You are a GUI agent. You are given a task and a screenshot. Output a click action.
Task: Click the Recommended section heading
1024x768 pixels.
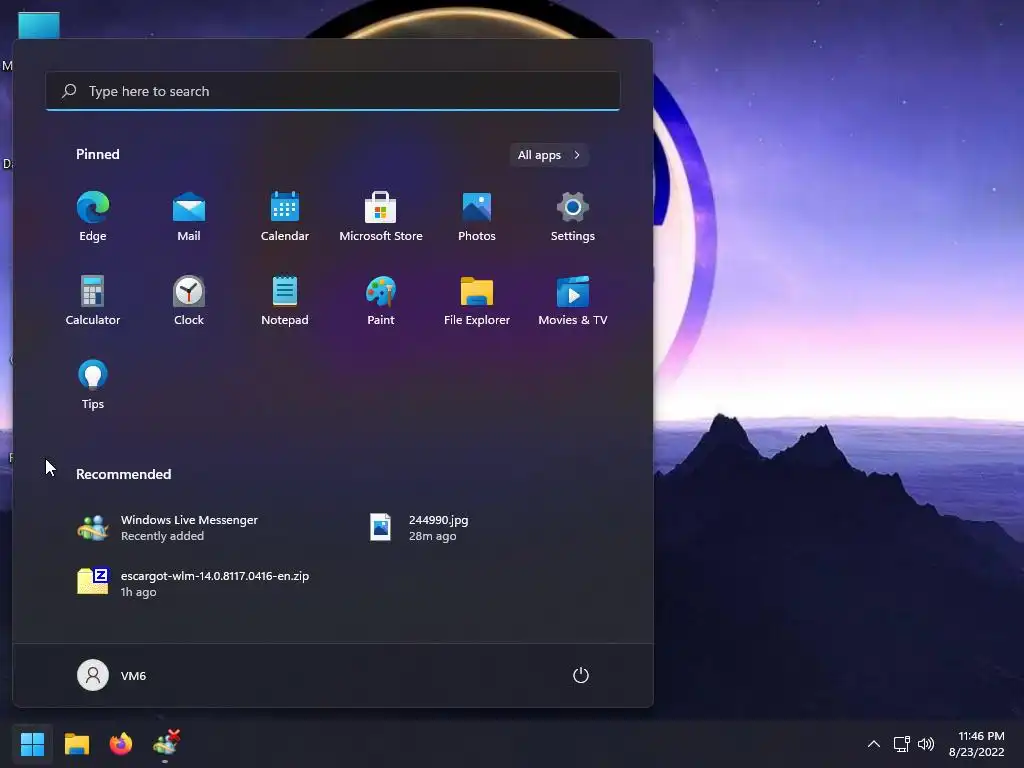coord(123,474)
